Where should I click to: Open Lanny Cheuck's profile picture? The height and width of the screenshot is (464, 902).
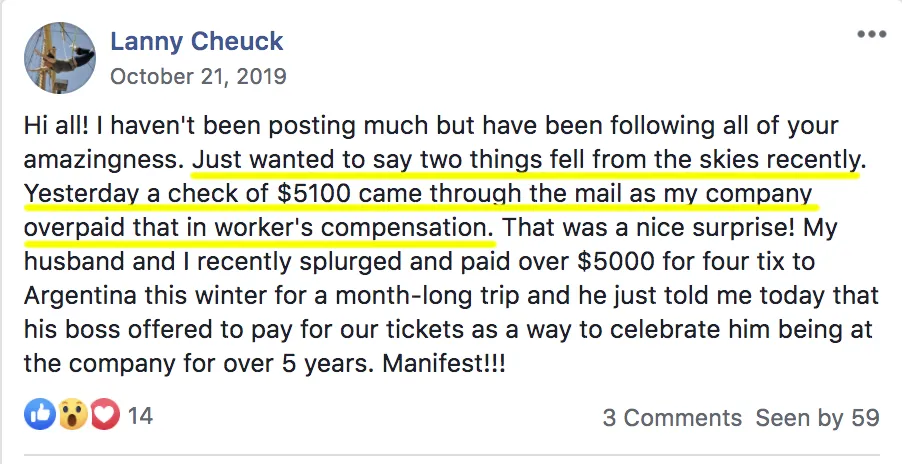tap(60, 57)
